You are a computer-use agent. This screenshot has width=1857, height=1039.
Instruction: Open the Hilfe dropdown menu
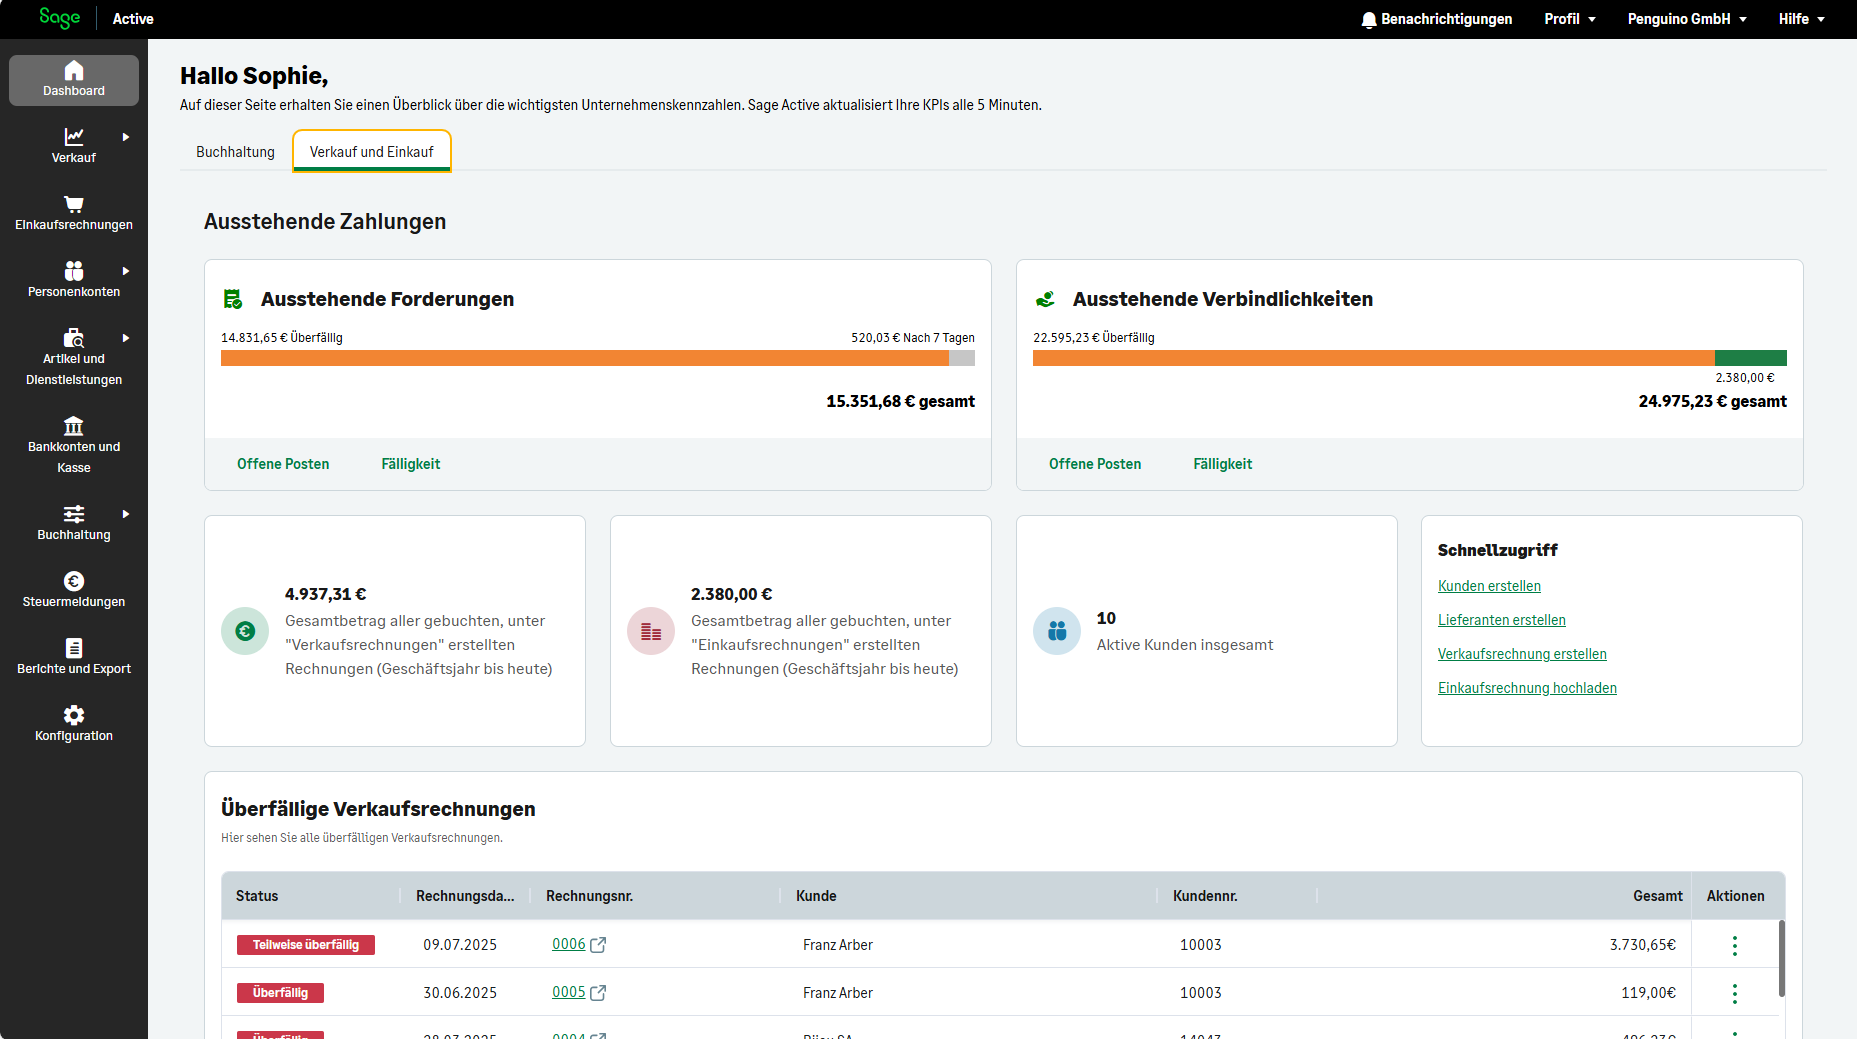(x=1801, y=19)
